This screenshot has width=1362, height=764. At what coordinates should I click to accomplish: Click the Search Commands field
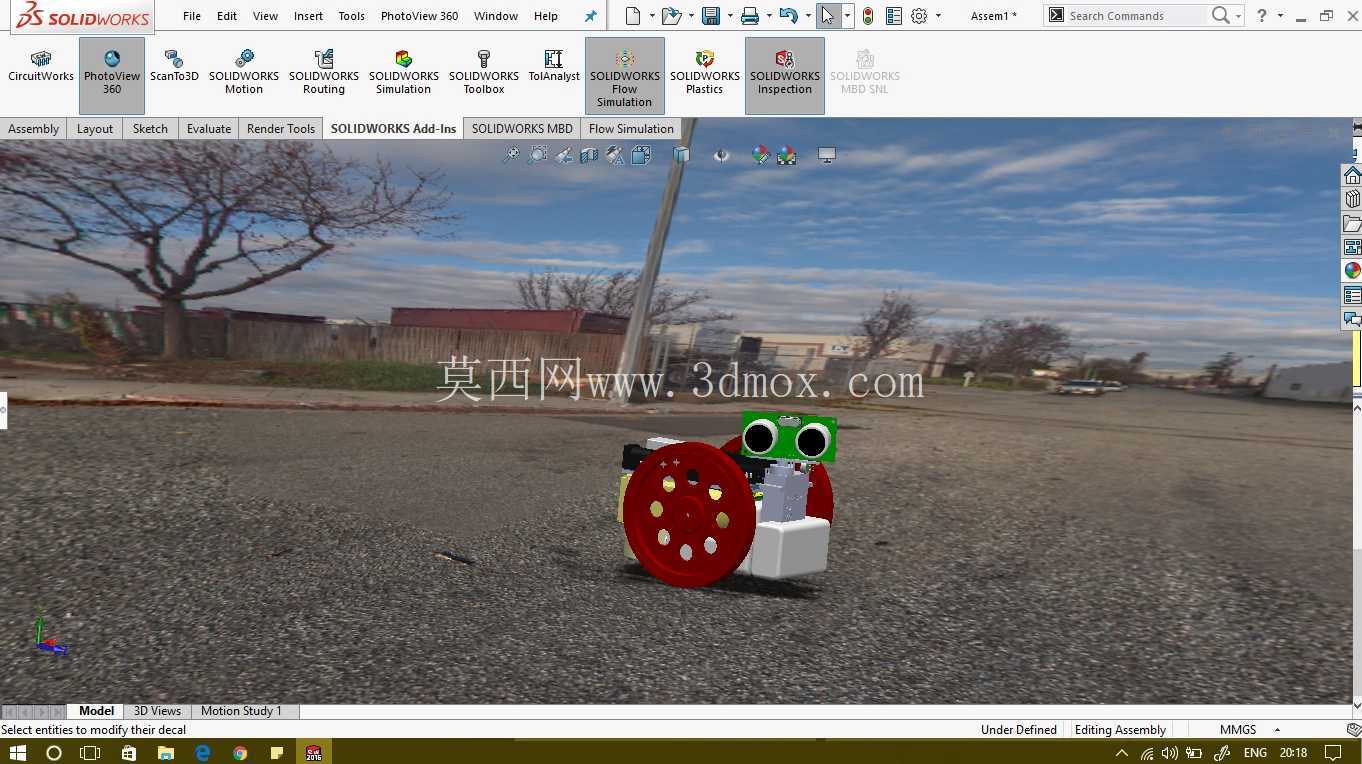[x=1136, y=16]
